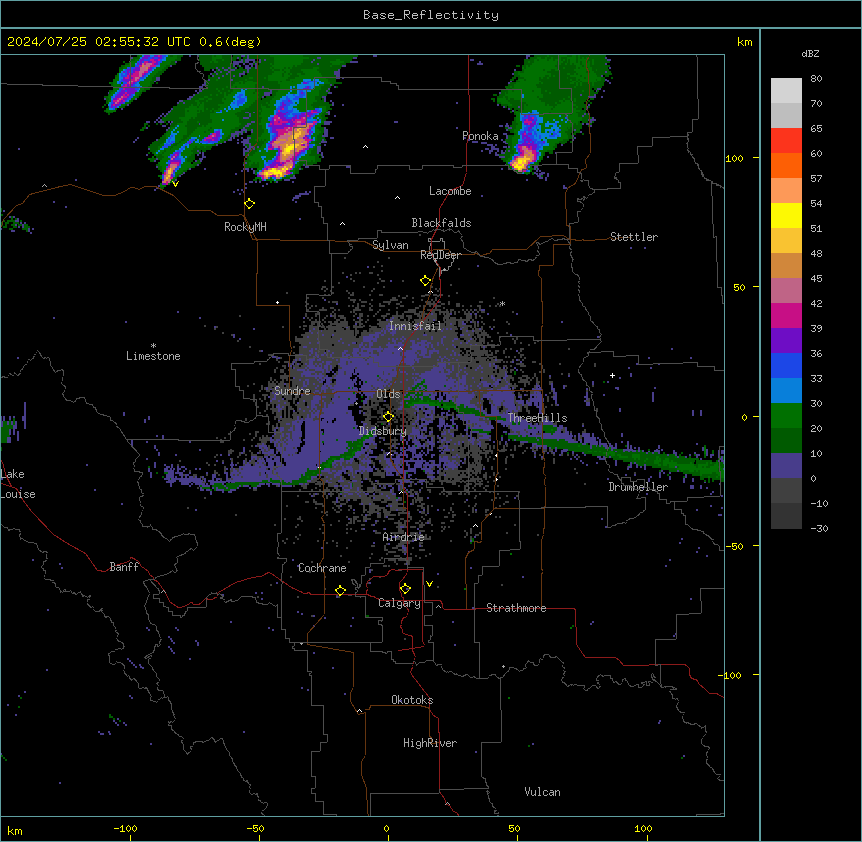Click the yellow diamond marker under Cochrane
The width and height of the screenshot is (862, 842).
coord(340,590)
